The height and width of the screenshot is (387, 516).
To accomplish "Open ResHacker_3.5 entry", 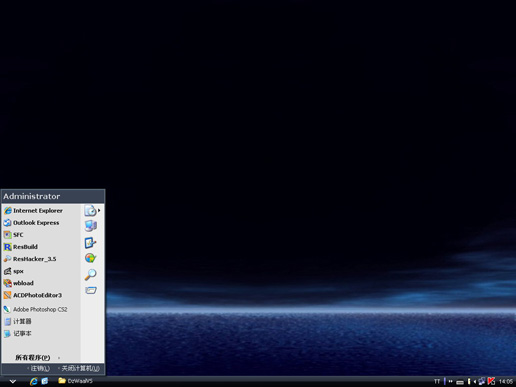I will tap(41, 259).
